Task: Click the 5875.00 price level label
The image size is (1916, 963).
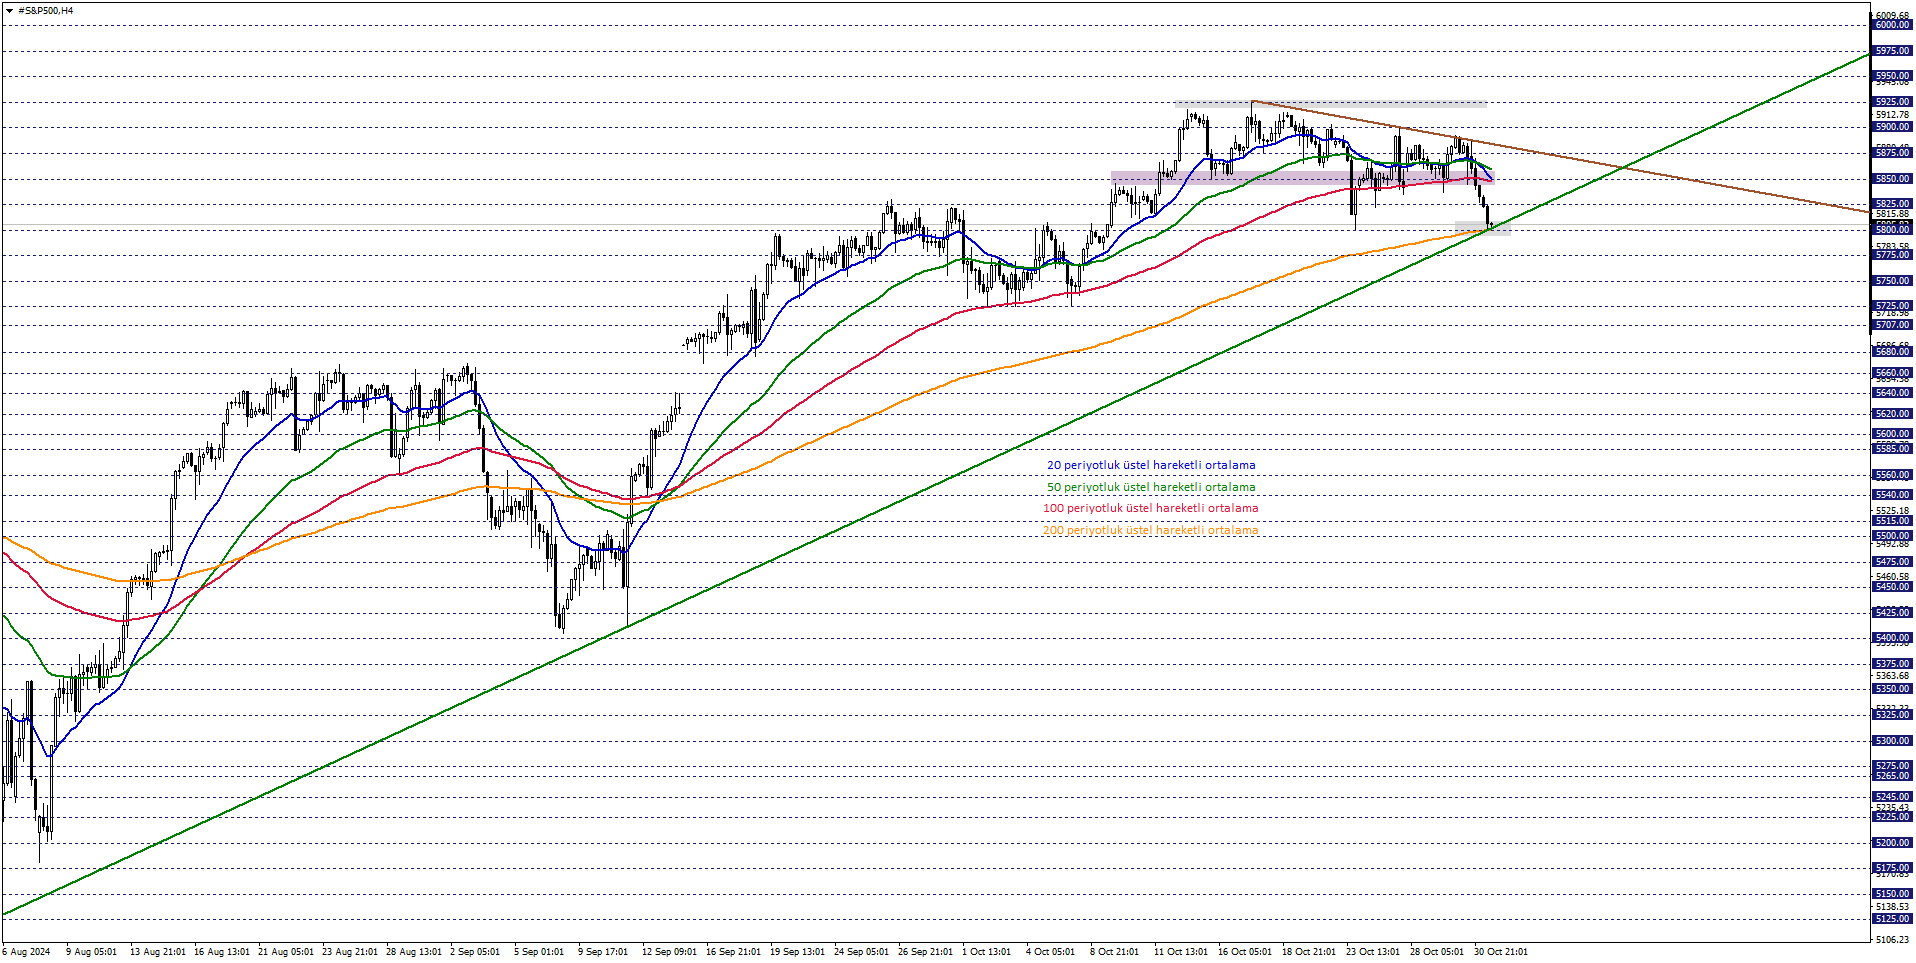Action: pyautogui.click(x=1892, y=153)
